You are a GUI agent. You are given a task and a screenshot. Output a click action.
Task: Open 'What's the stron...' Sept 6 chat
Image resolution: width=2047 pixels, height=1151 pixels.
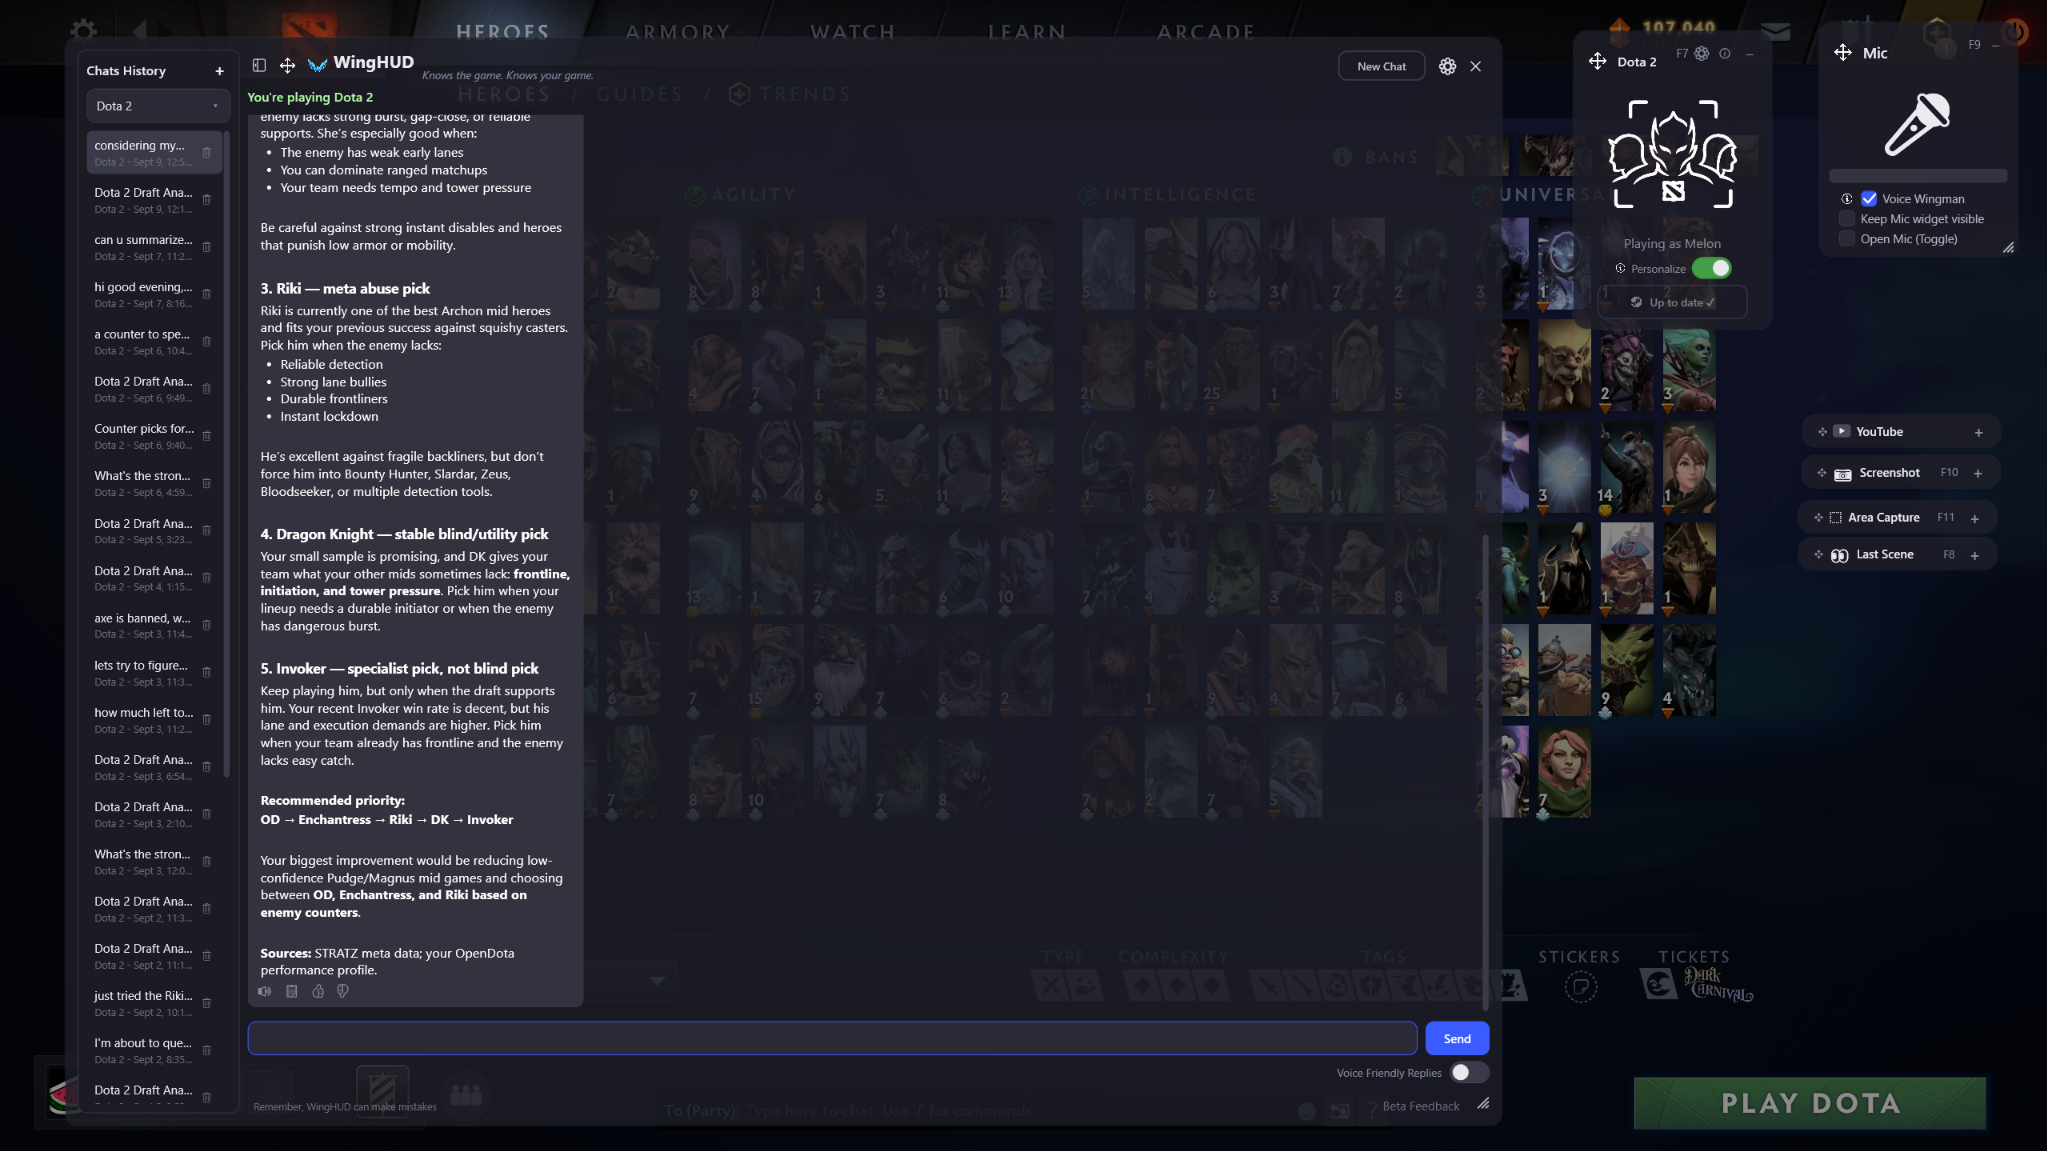[x=152, y=483]
